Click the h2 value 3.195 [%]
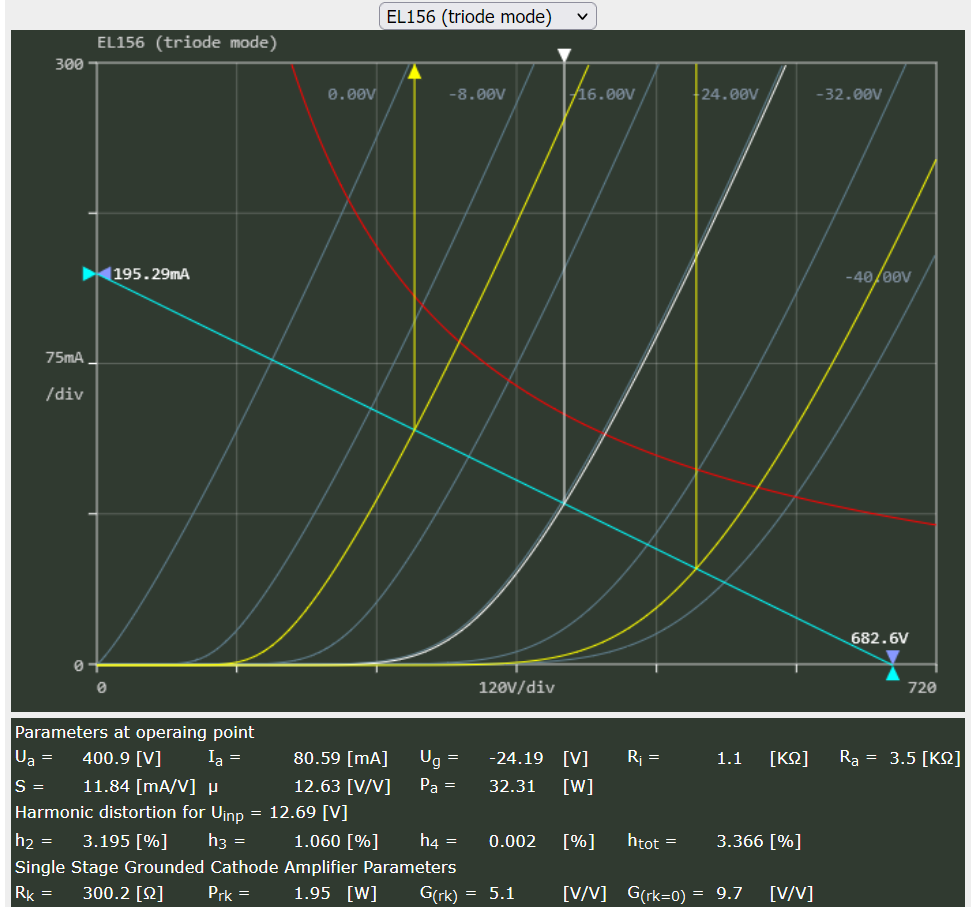This screenshot has width=978, height=907. click(125, 841)
